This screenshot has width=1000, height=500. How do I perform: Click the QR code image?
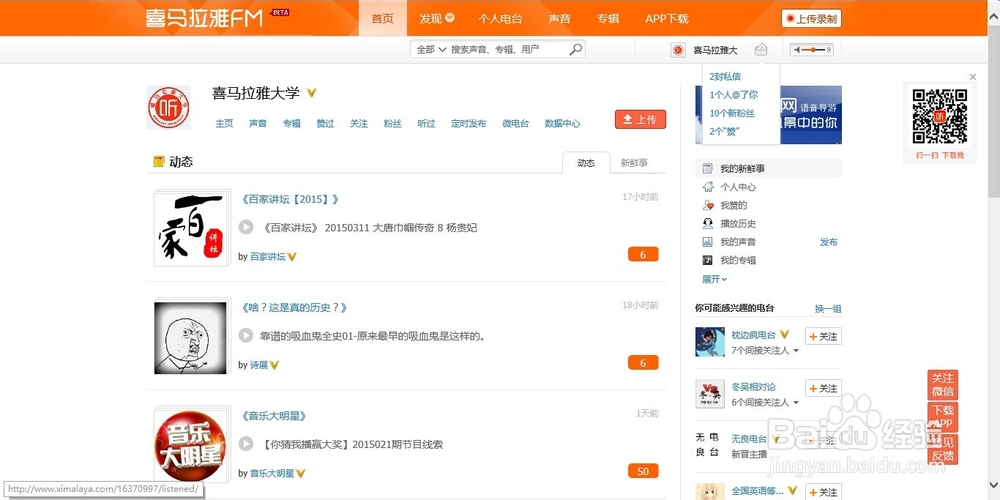[939, 116]
